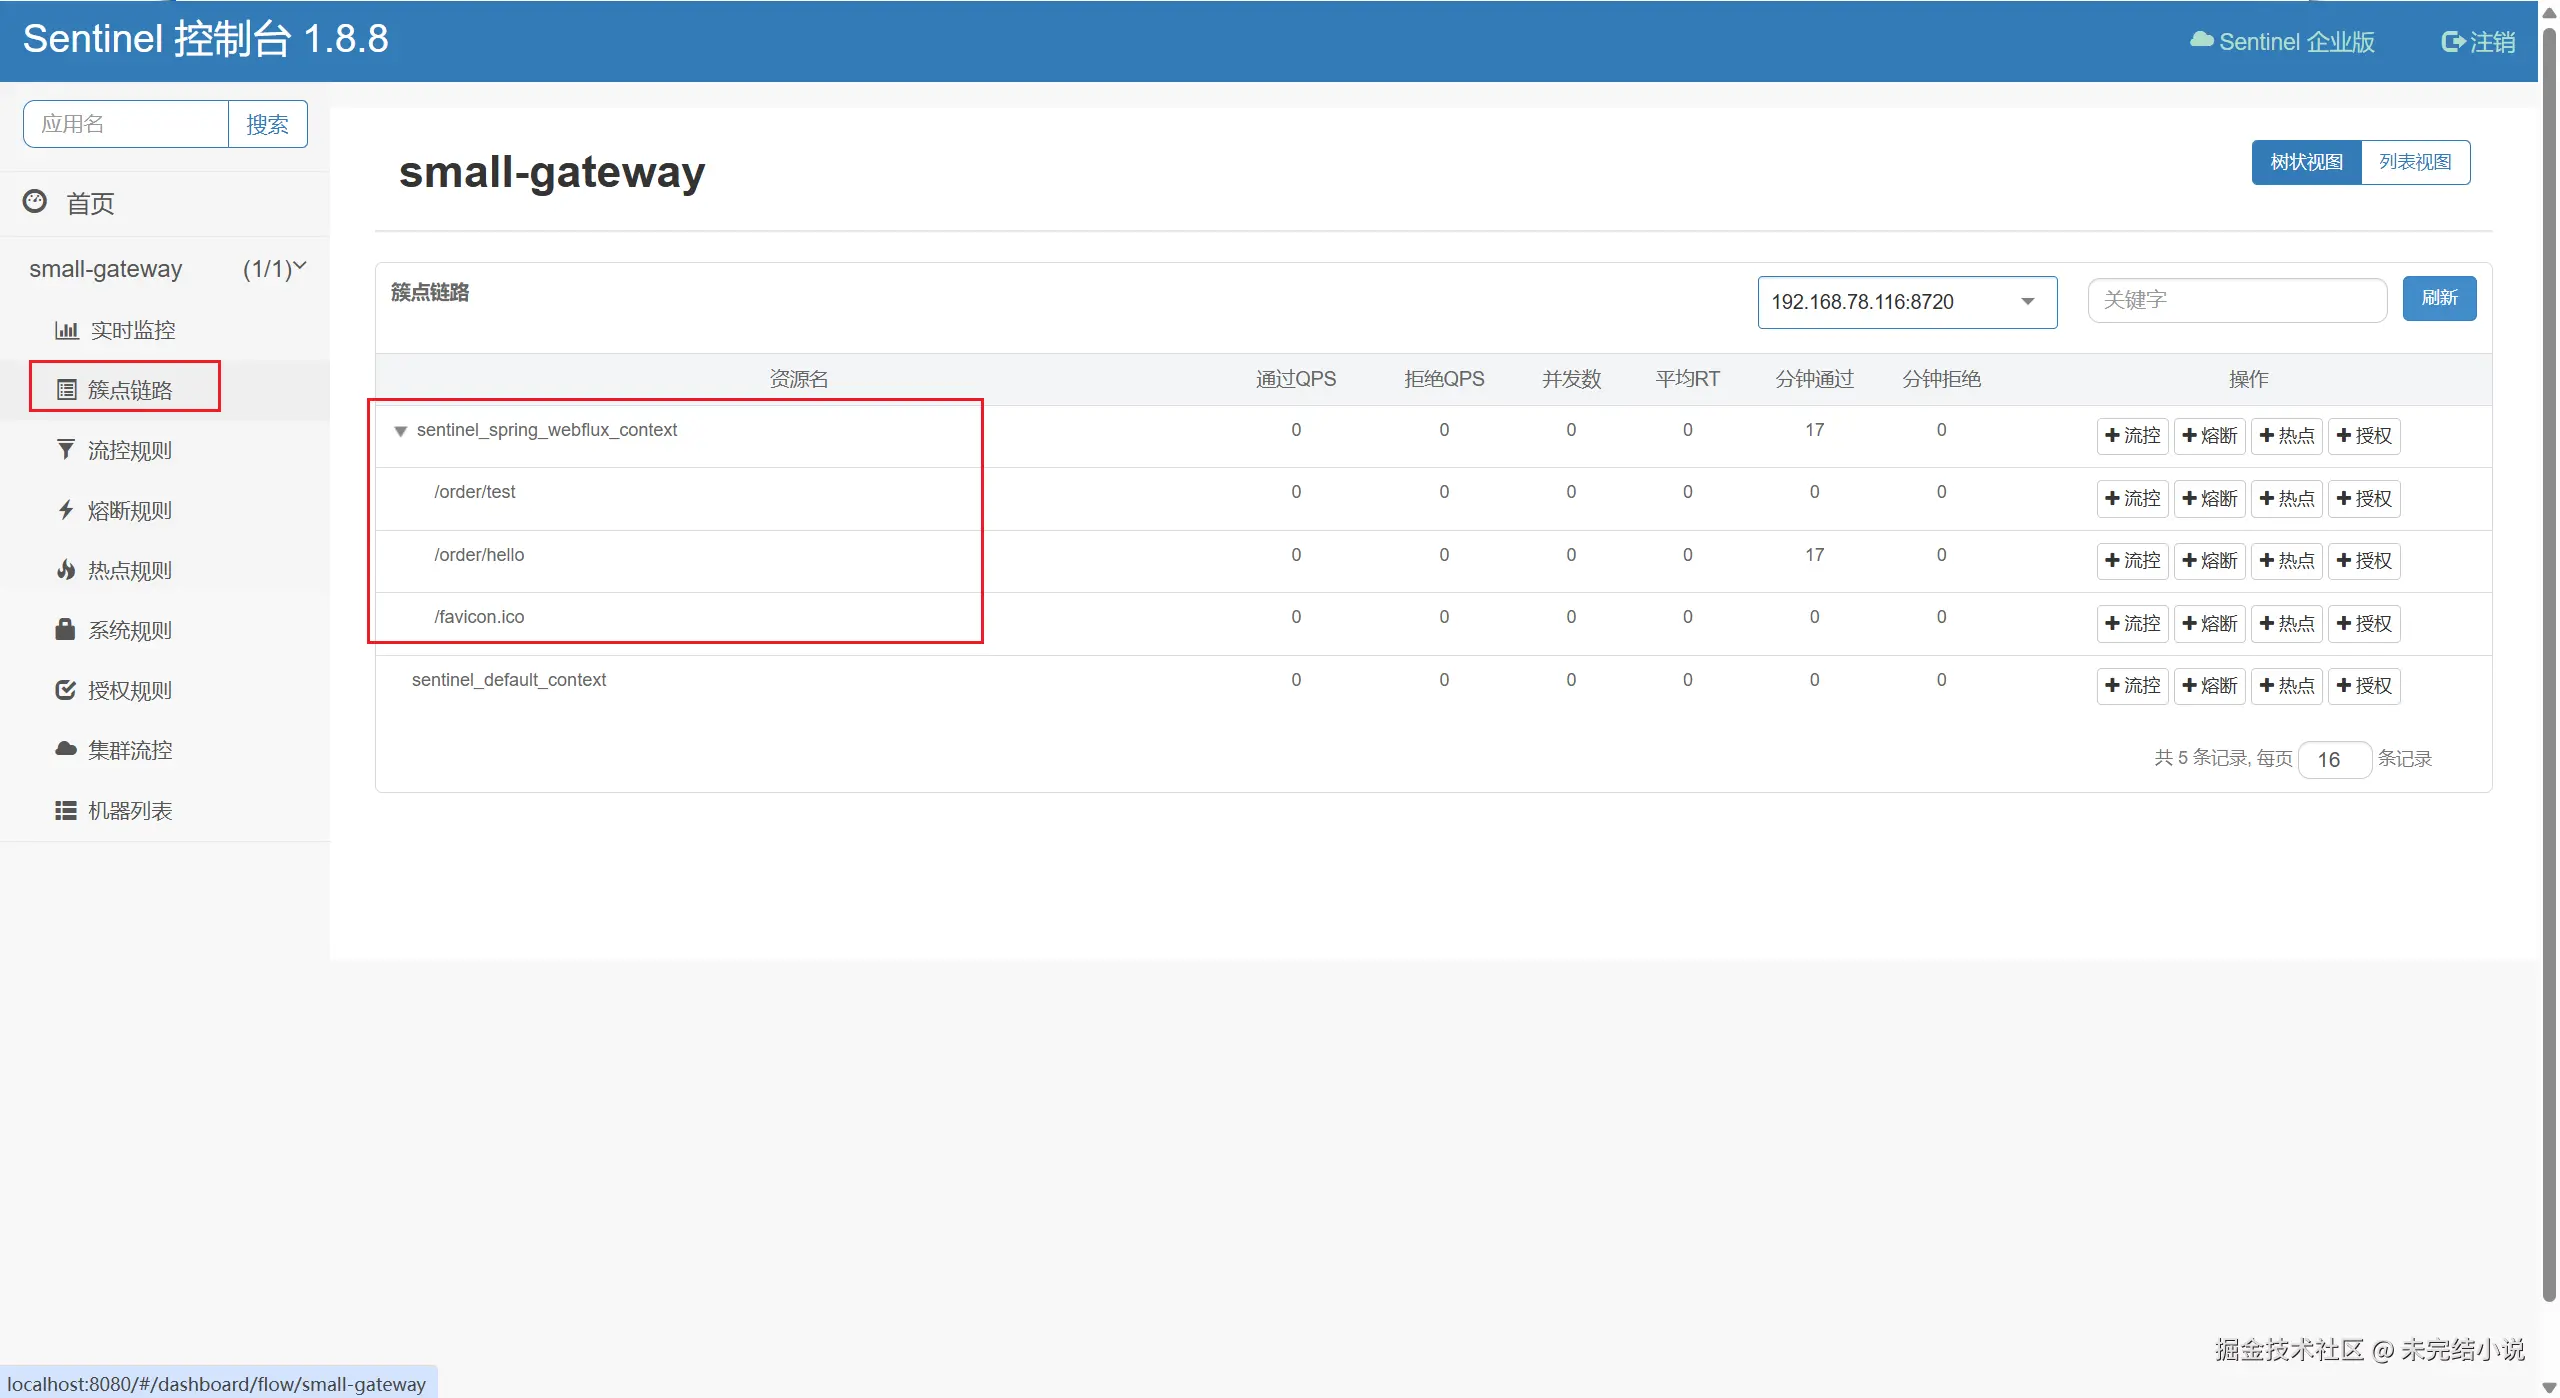Collapse the sentinel_spring_webflux_context tree node

click(x=401, y=431)
